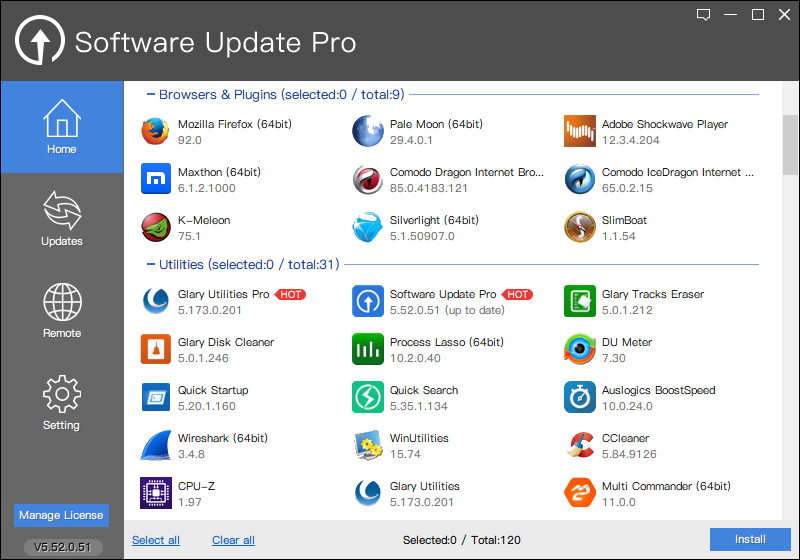
Task: Select the Process Lasso icon
Action: point(368,349)
